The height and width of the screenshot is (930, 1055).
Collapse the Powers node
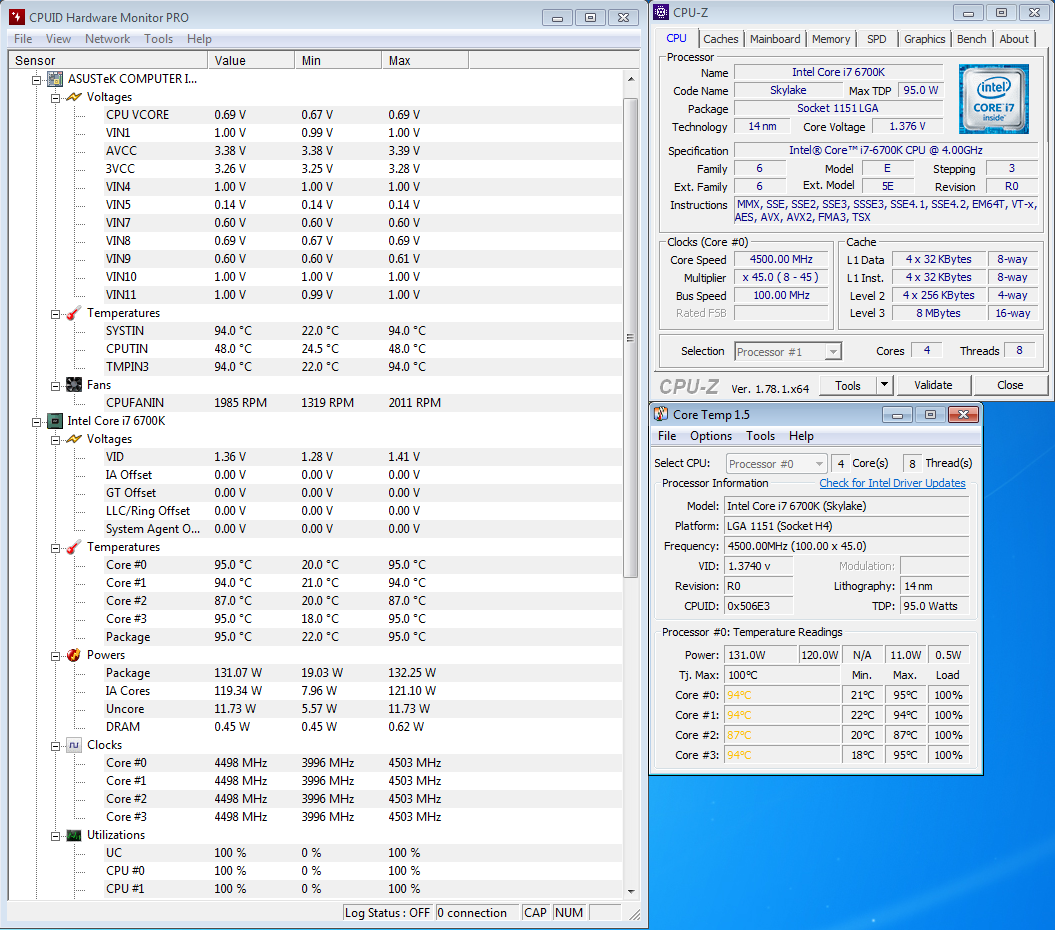56,656
